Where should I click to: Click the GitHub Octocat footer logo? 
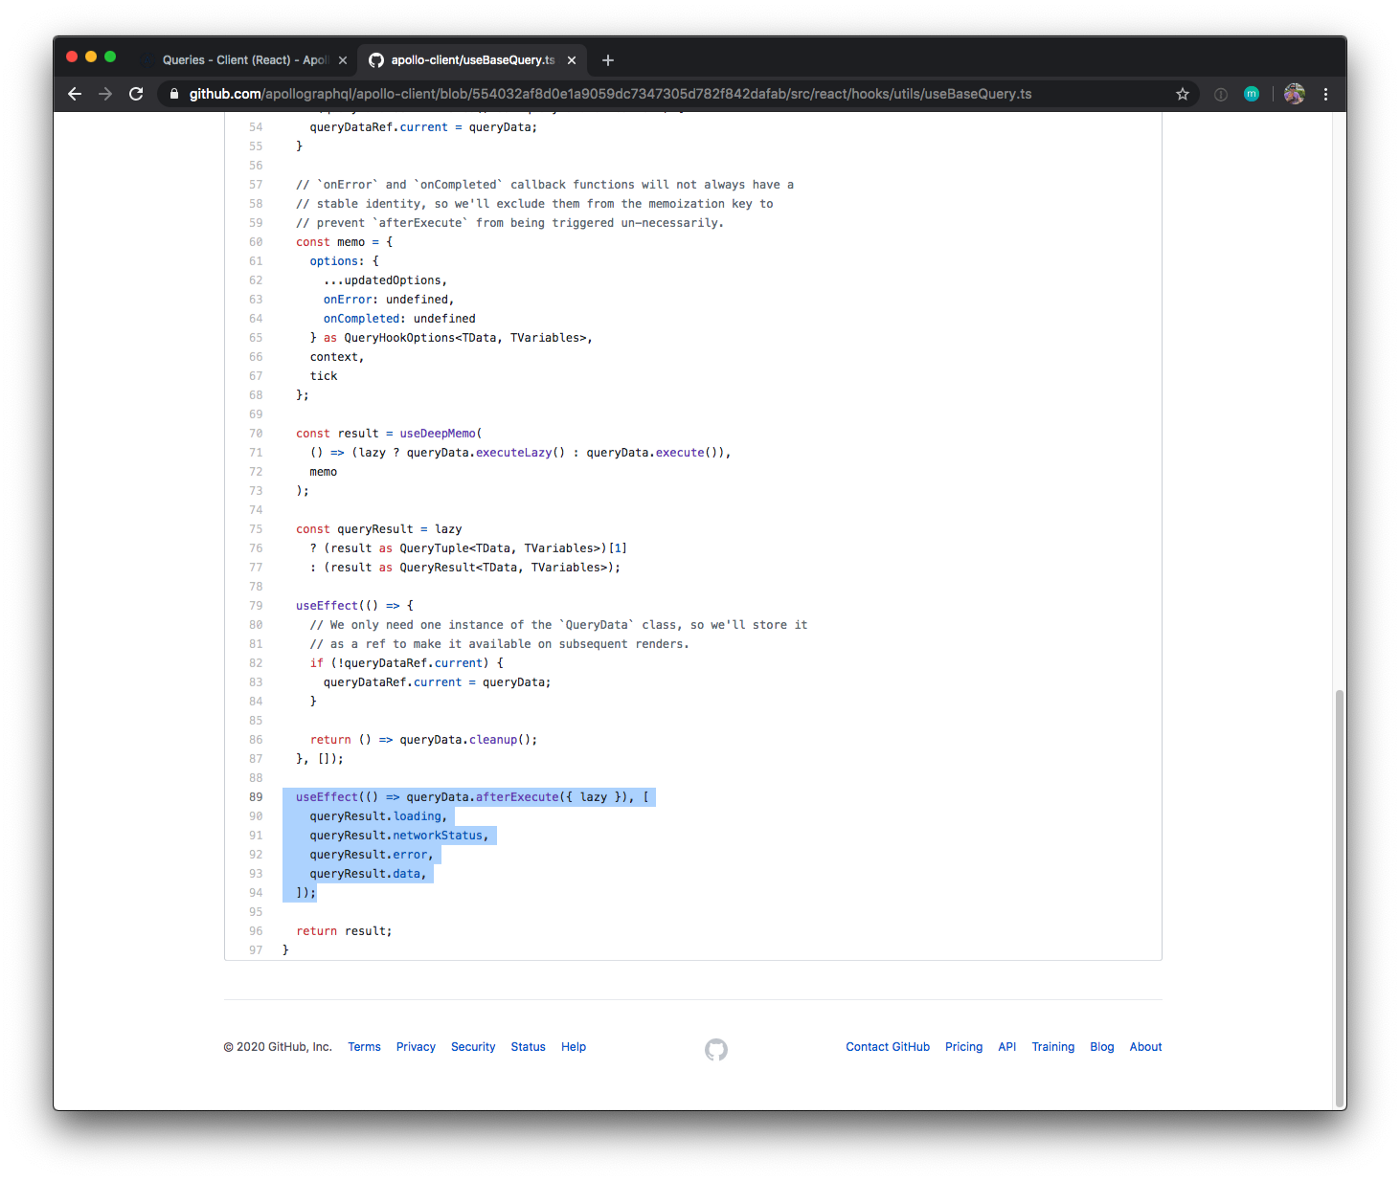tap(716, 1049)
